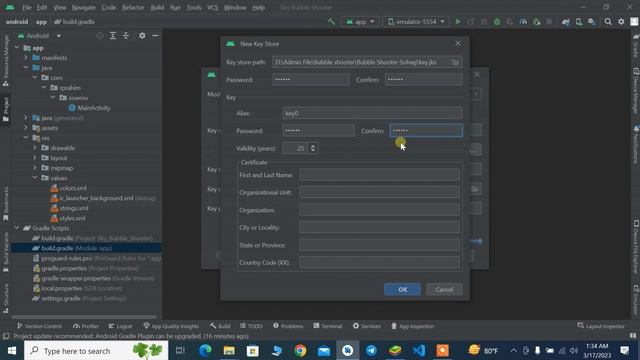This screenshot has width=640, height=360.
Task: Collapse the app module tree node
Action: point(17,48)
